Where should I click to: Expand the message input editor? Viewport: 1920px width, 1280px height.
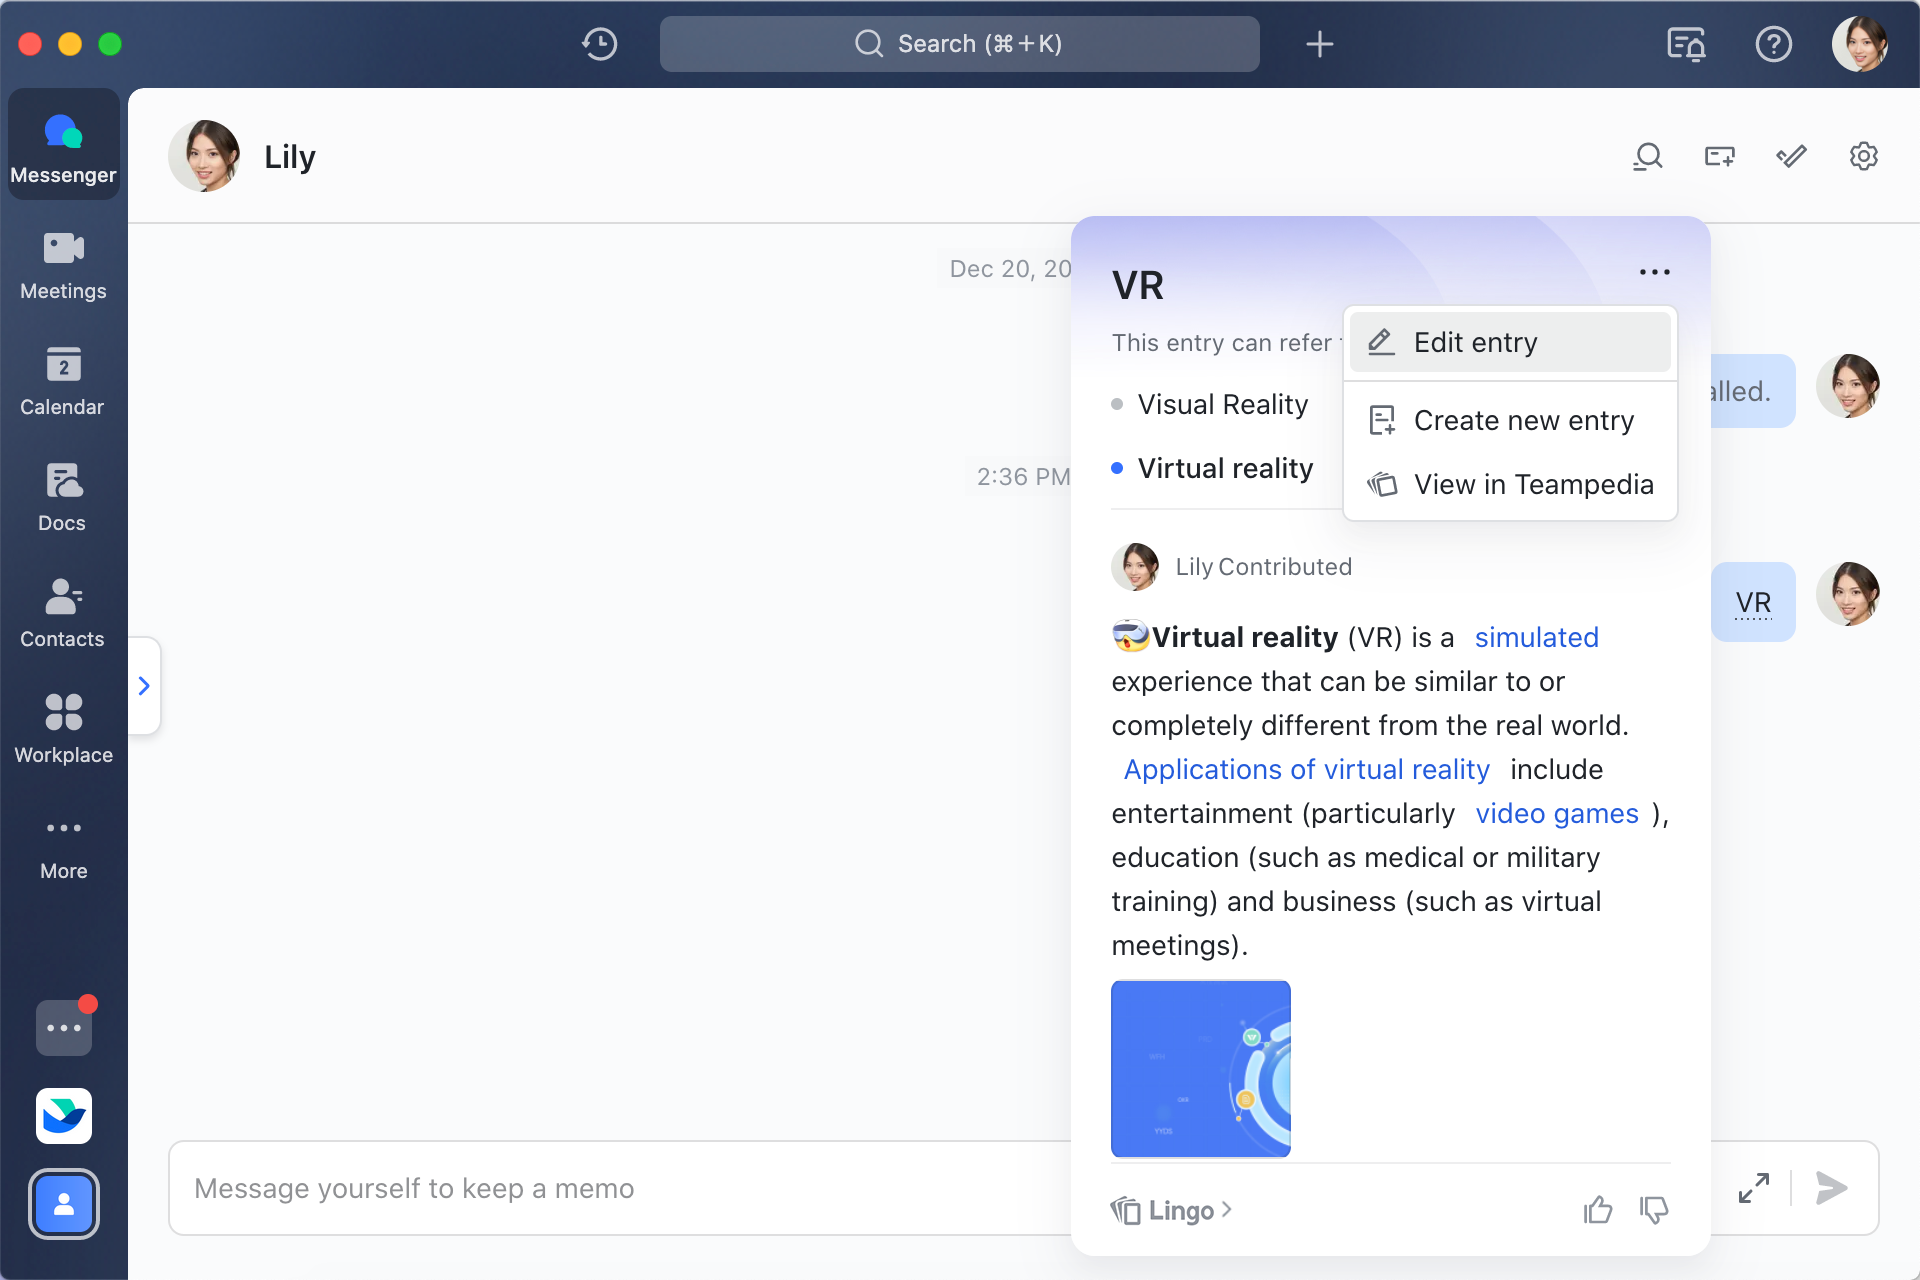(1754, 1188)
